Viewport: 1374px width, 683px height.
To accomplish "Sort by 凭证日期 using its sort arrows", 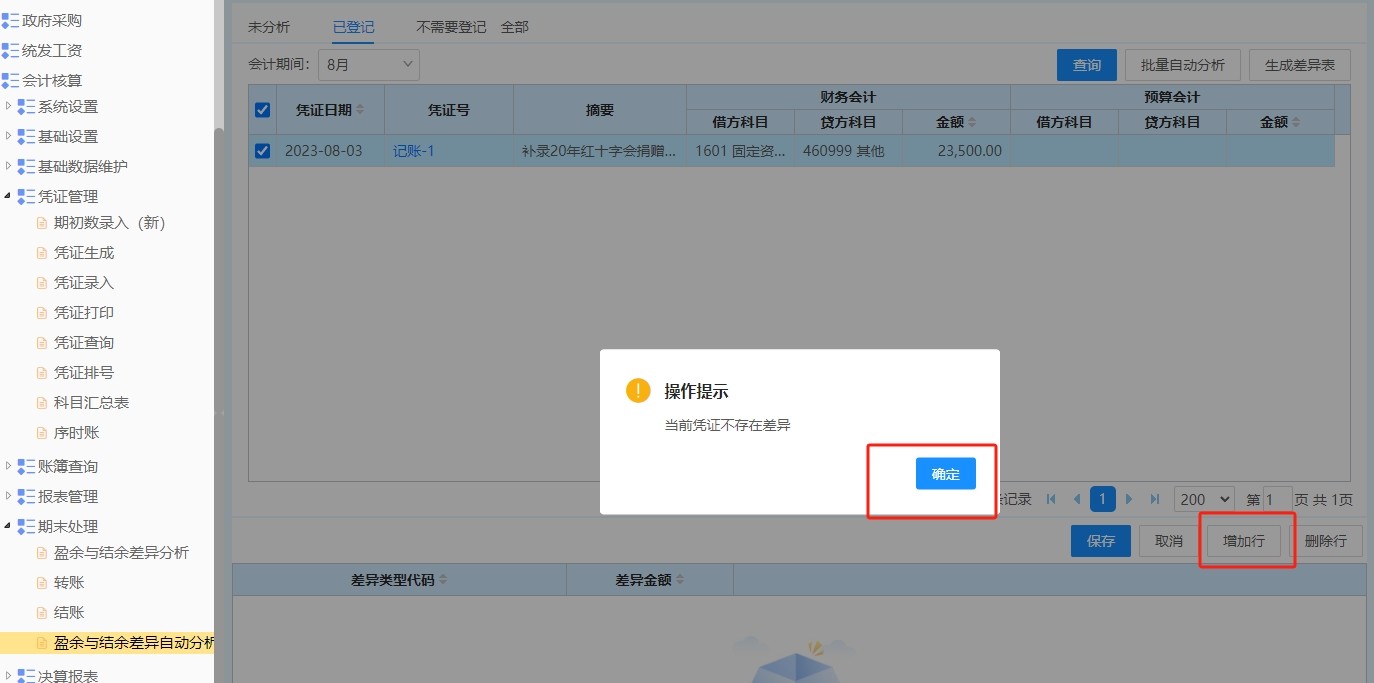I will (x=360, y=109).
